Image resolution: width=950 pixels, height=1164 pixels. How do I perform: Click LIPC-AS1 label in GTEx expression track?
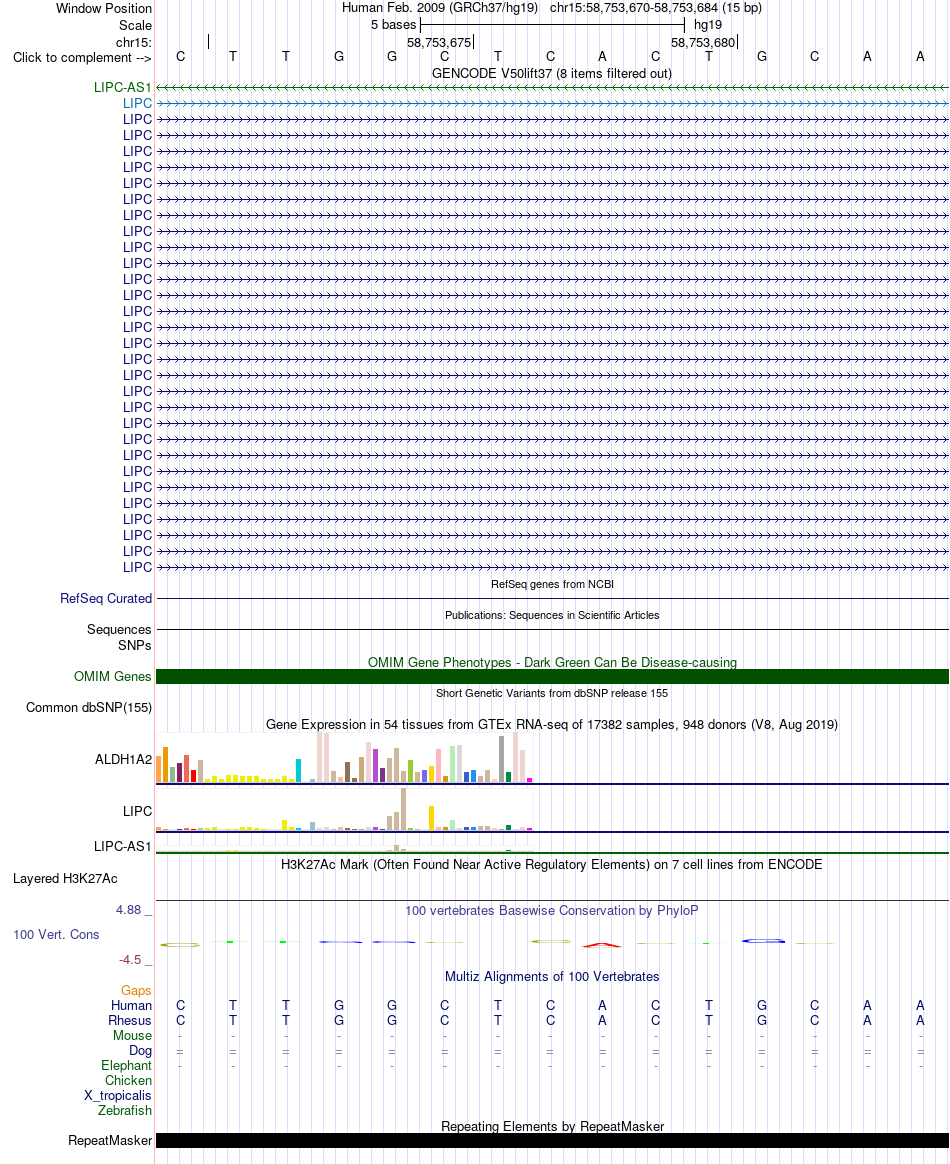pyautogui.click(x=122, y=846)
